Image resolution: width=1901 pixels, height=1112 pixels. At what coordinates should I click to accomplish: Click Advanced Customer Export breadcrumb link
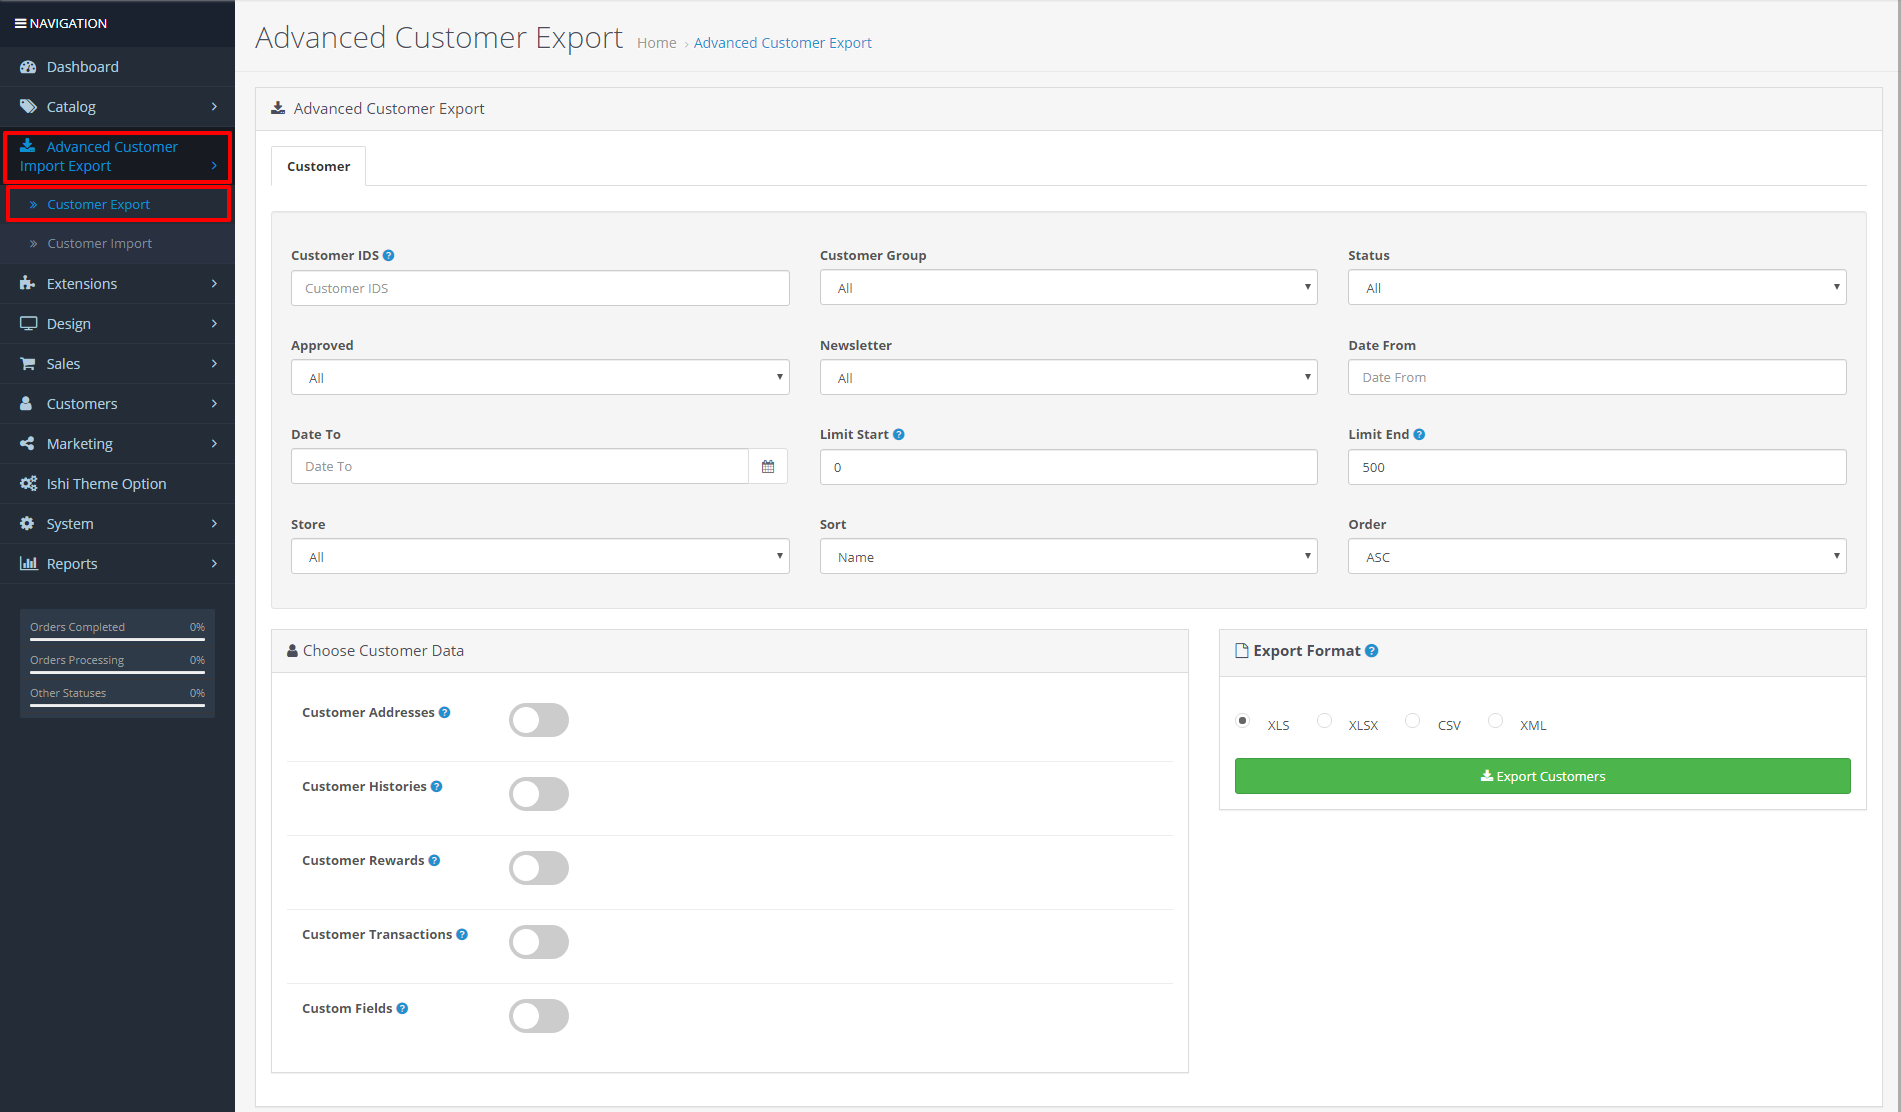783,42
